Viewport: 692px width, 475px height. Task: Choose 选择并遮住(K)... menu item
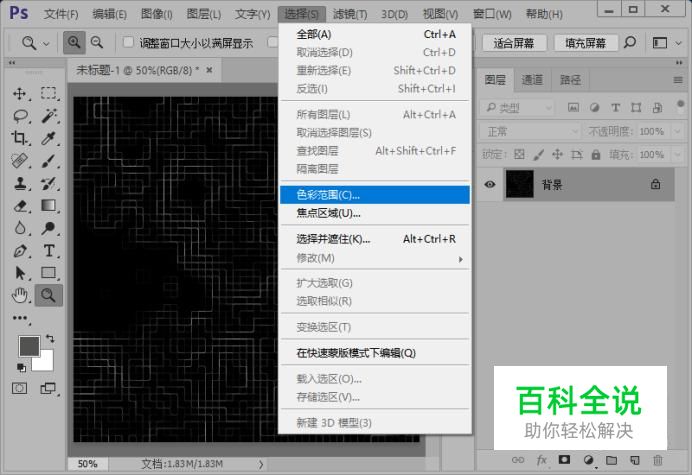tap(375, 239)
